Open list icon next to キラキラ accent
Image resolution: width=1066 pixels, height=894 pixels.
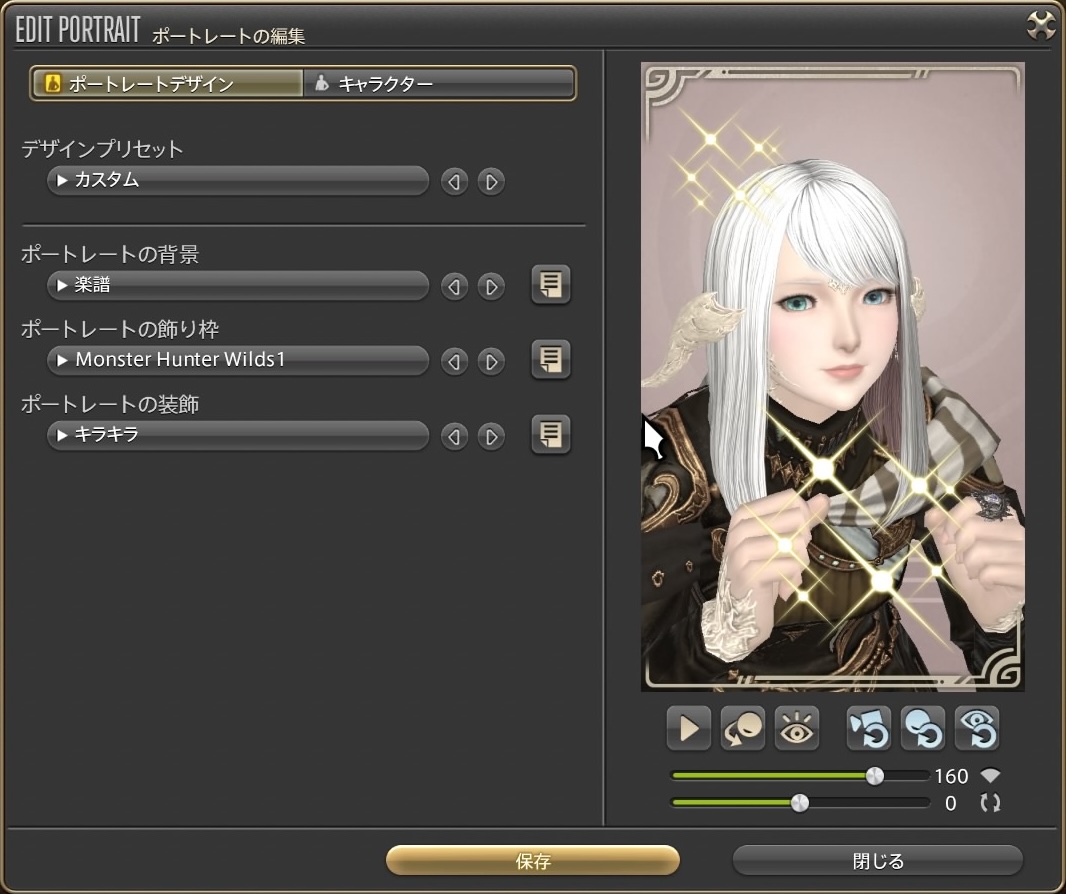coord(550,435)
